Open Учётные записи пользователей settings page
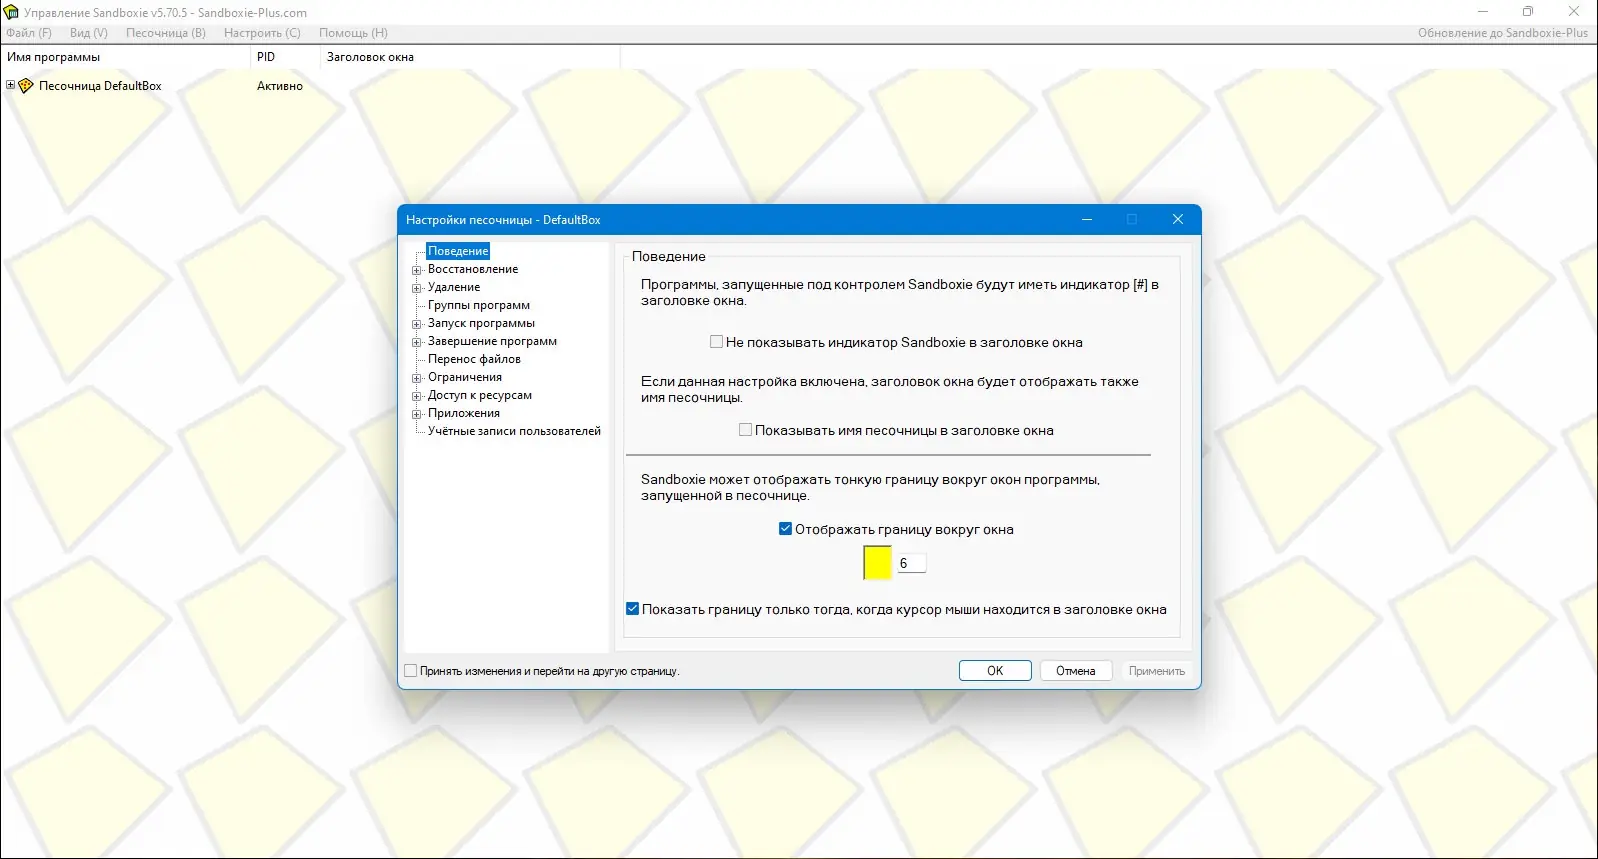 tap(514, 431)
